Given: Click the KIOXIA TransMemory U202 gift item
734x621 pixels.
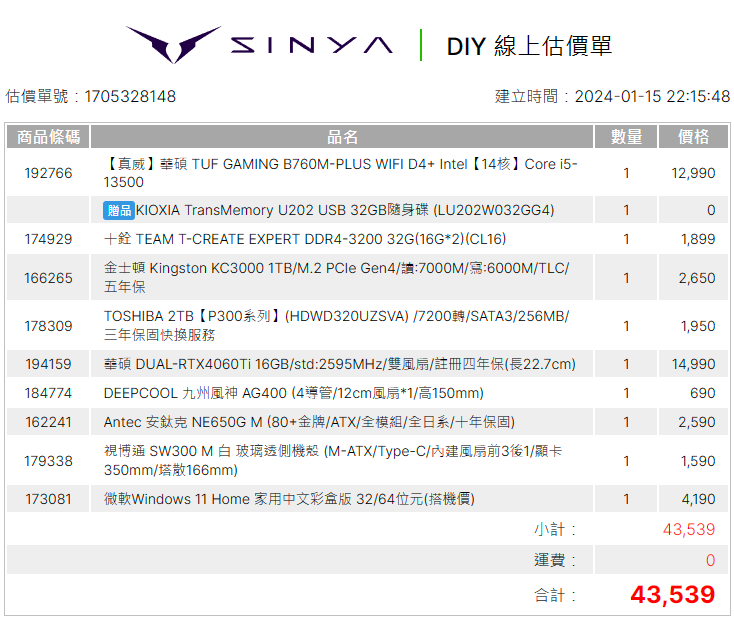Looking at the screenshot, I should pos(345,210).
